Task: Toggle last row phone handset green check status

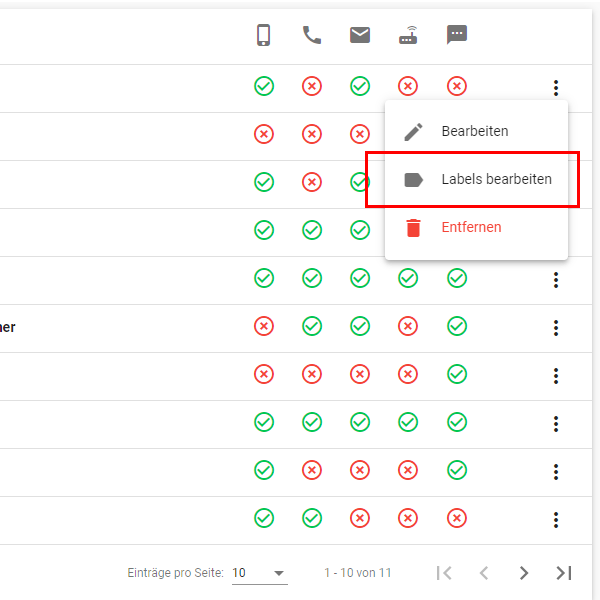Action: pos(312,518)
